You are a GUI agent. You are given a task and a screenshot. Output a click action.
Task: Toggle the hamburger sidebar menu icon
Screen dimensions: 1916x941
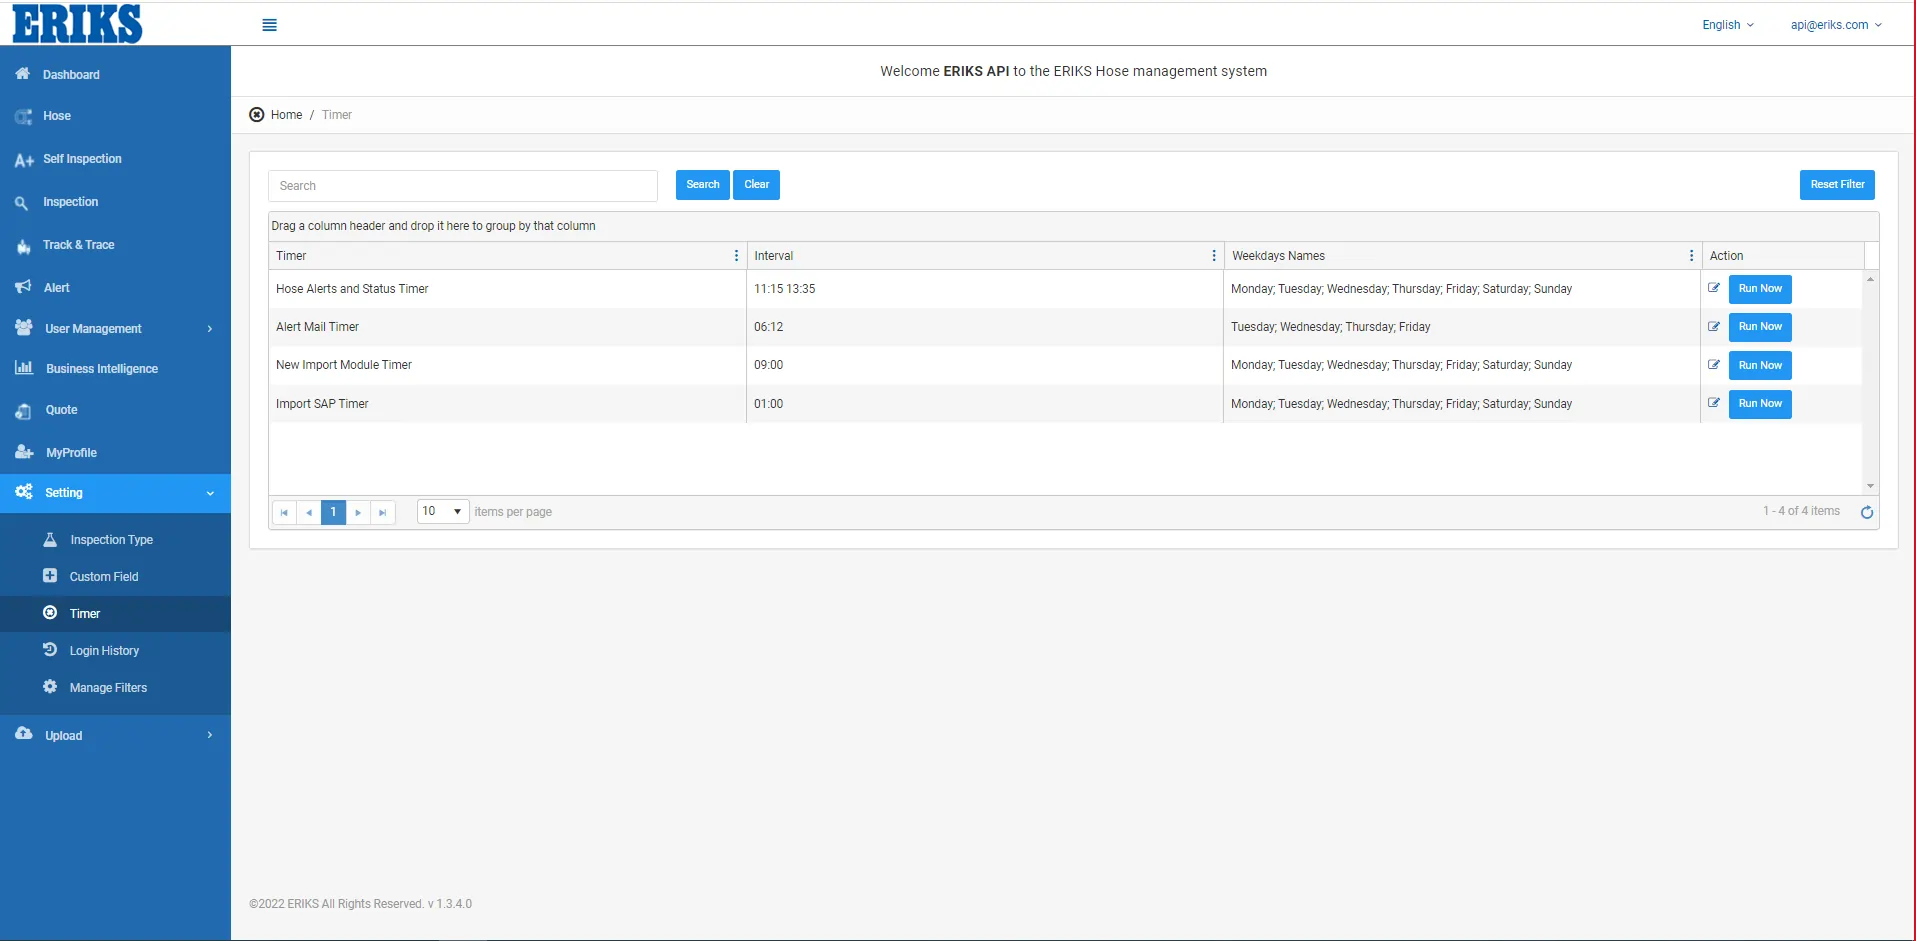pyautogui.click(x=269, y=25)
